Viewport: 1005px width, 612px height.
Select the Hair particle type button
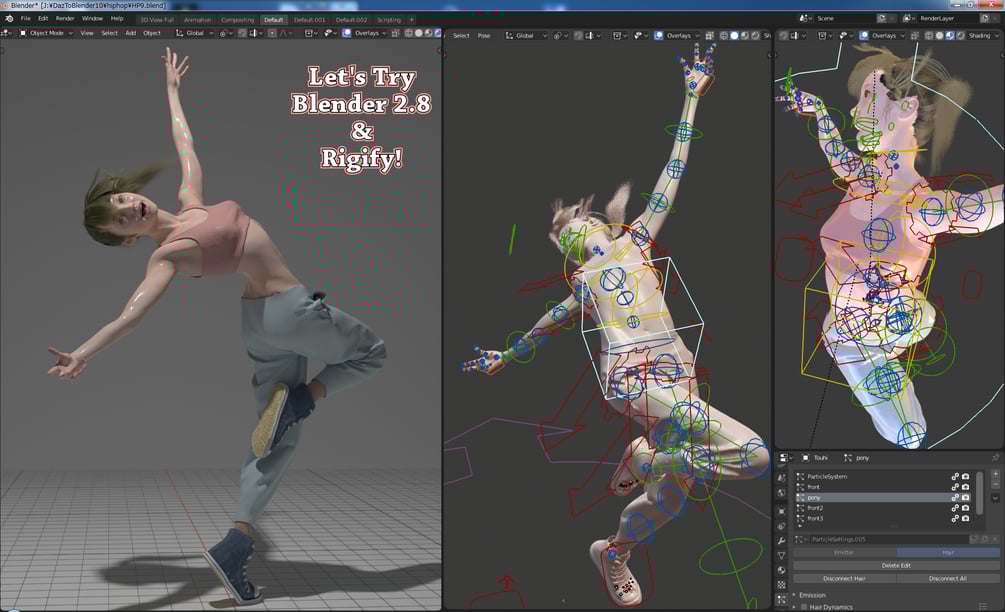(948, 552)
